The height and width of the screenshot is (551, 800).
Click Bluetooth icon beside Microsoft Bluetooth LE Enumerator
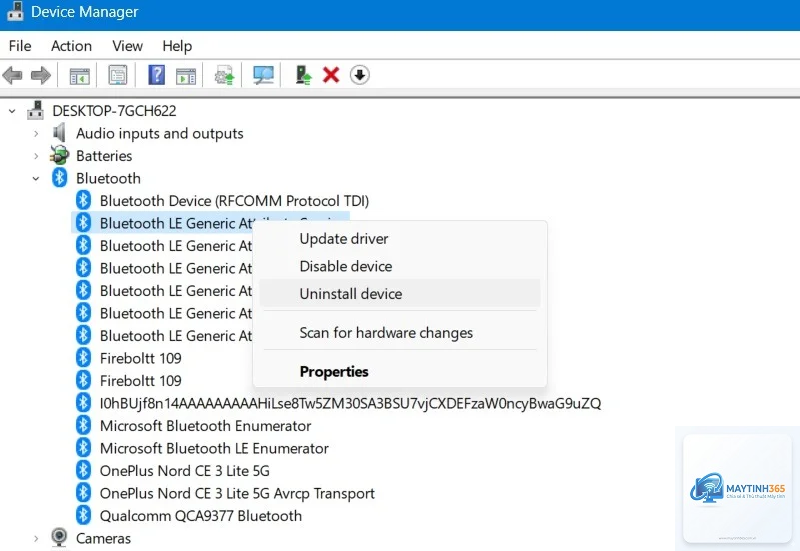point(83,448)
